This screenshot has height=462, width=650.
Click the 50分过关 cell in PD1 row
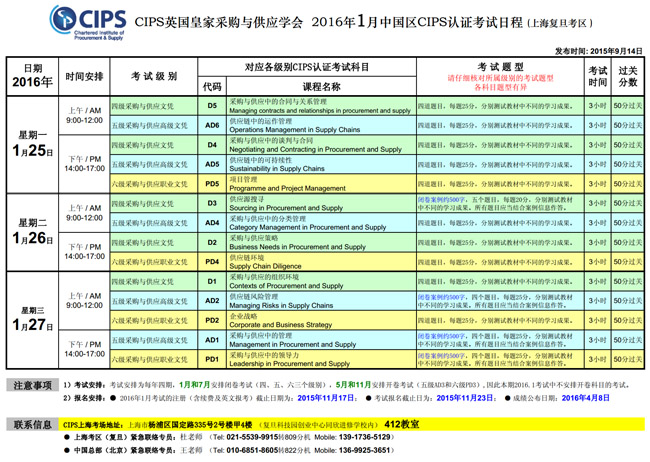(x=628, y=359)
